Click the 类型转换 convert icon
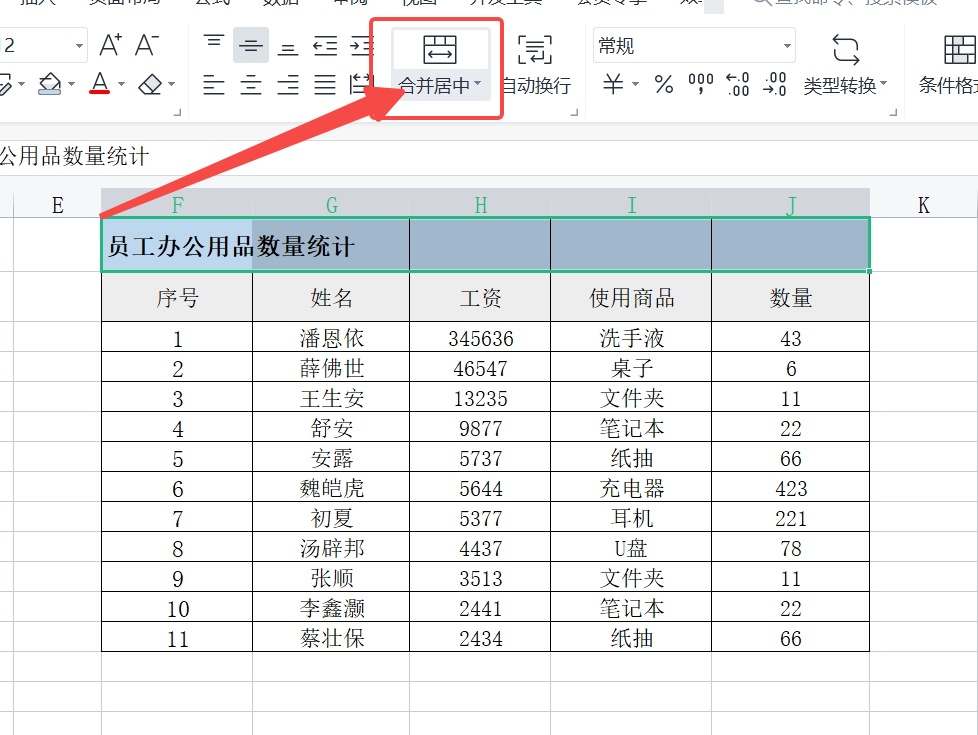The height and width of the screenshot is (735, 978). point(846,49)
